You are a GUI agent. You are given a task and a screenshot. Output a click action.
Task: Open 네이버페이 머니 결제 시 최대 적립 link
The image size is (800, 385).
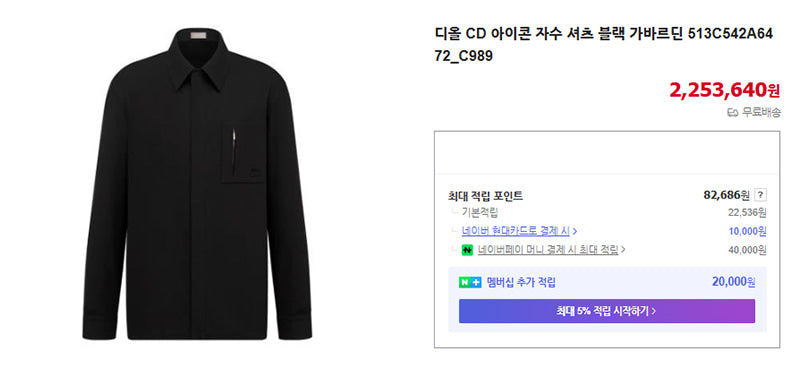(x=548, y=250)
